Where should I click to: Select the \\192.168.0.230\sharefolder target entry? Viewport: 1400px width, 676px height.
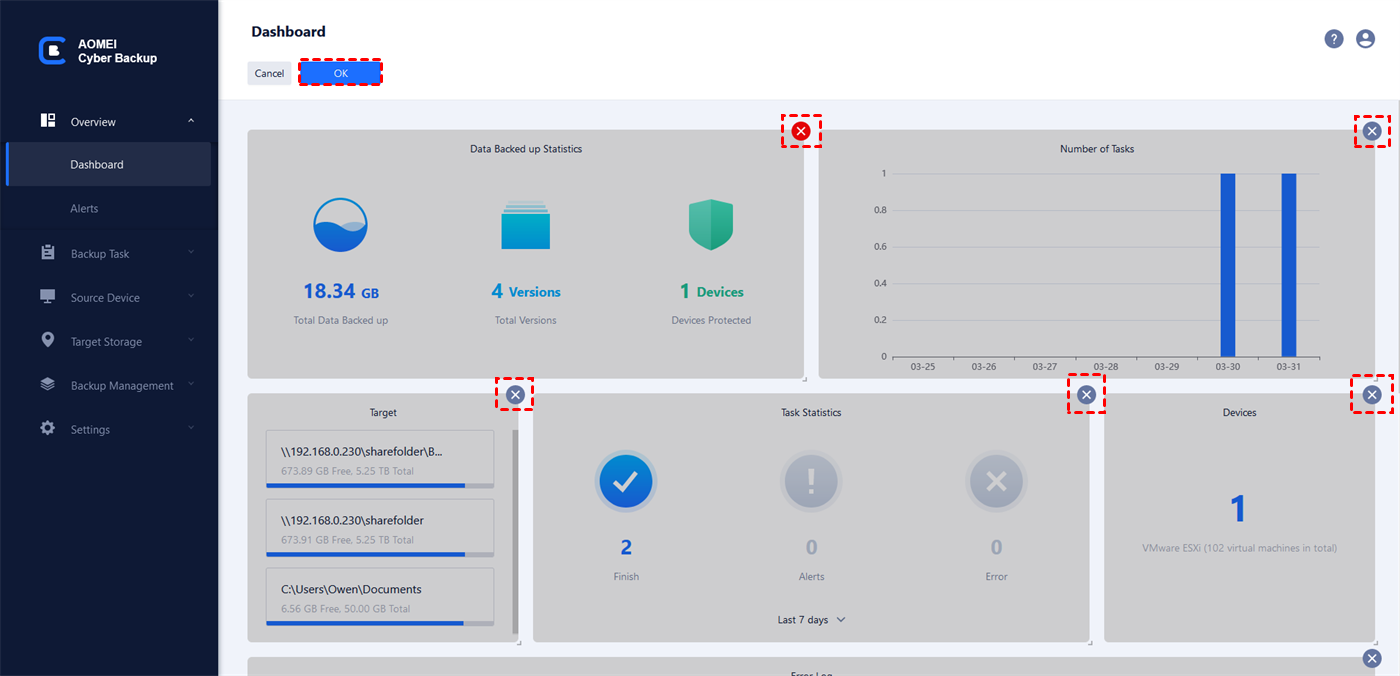pos(380,528)
